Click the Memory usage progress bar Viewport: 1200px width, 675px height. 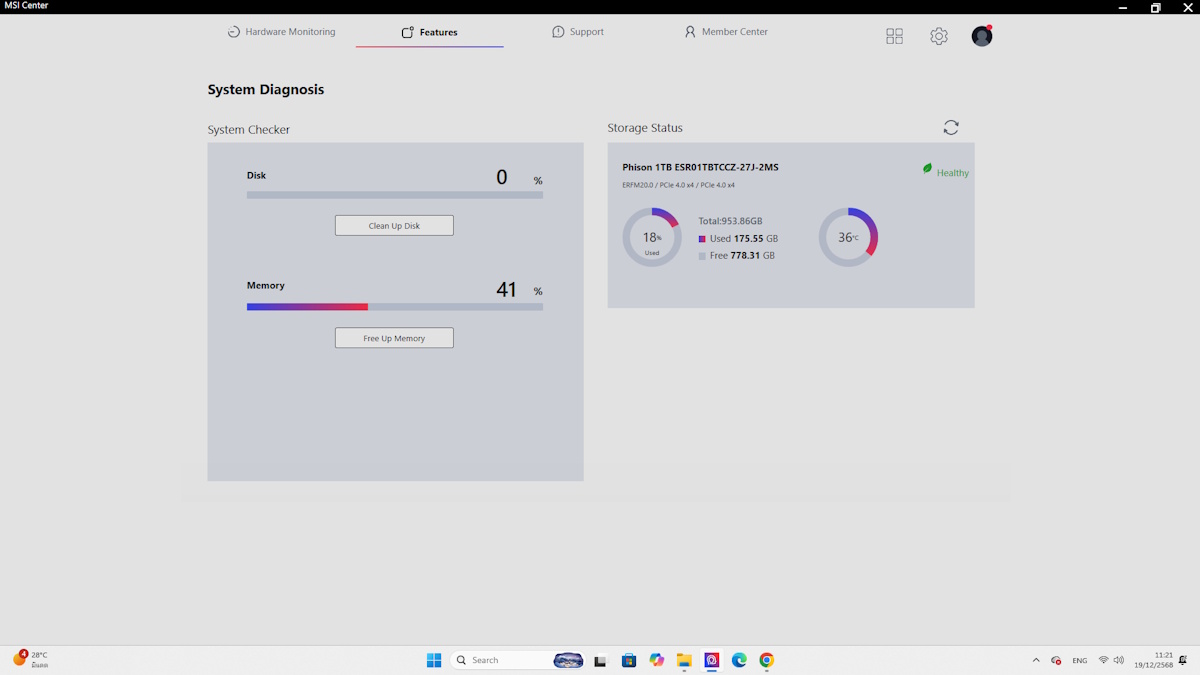pyautogui.click(x=394, y=307)
